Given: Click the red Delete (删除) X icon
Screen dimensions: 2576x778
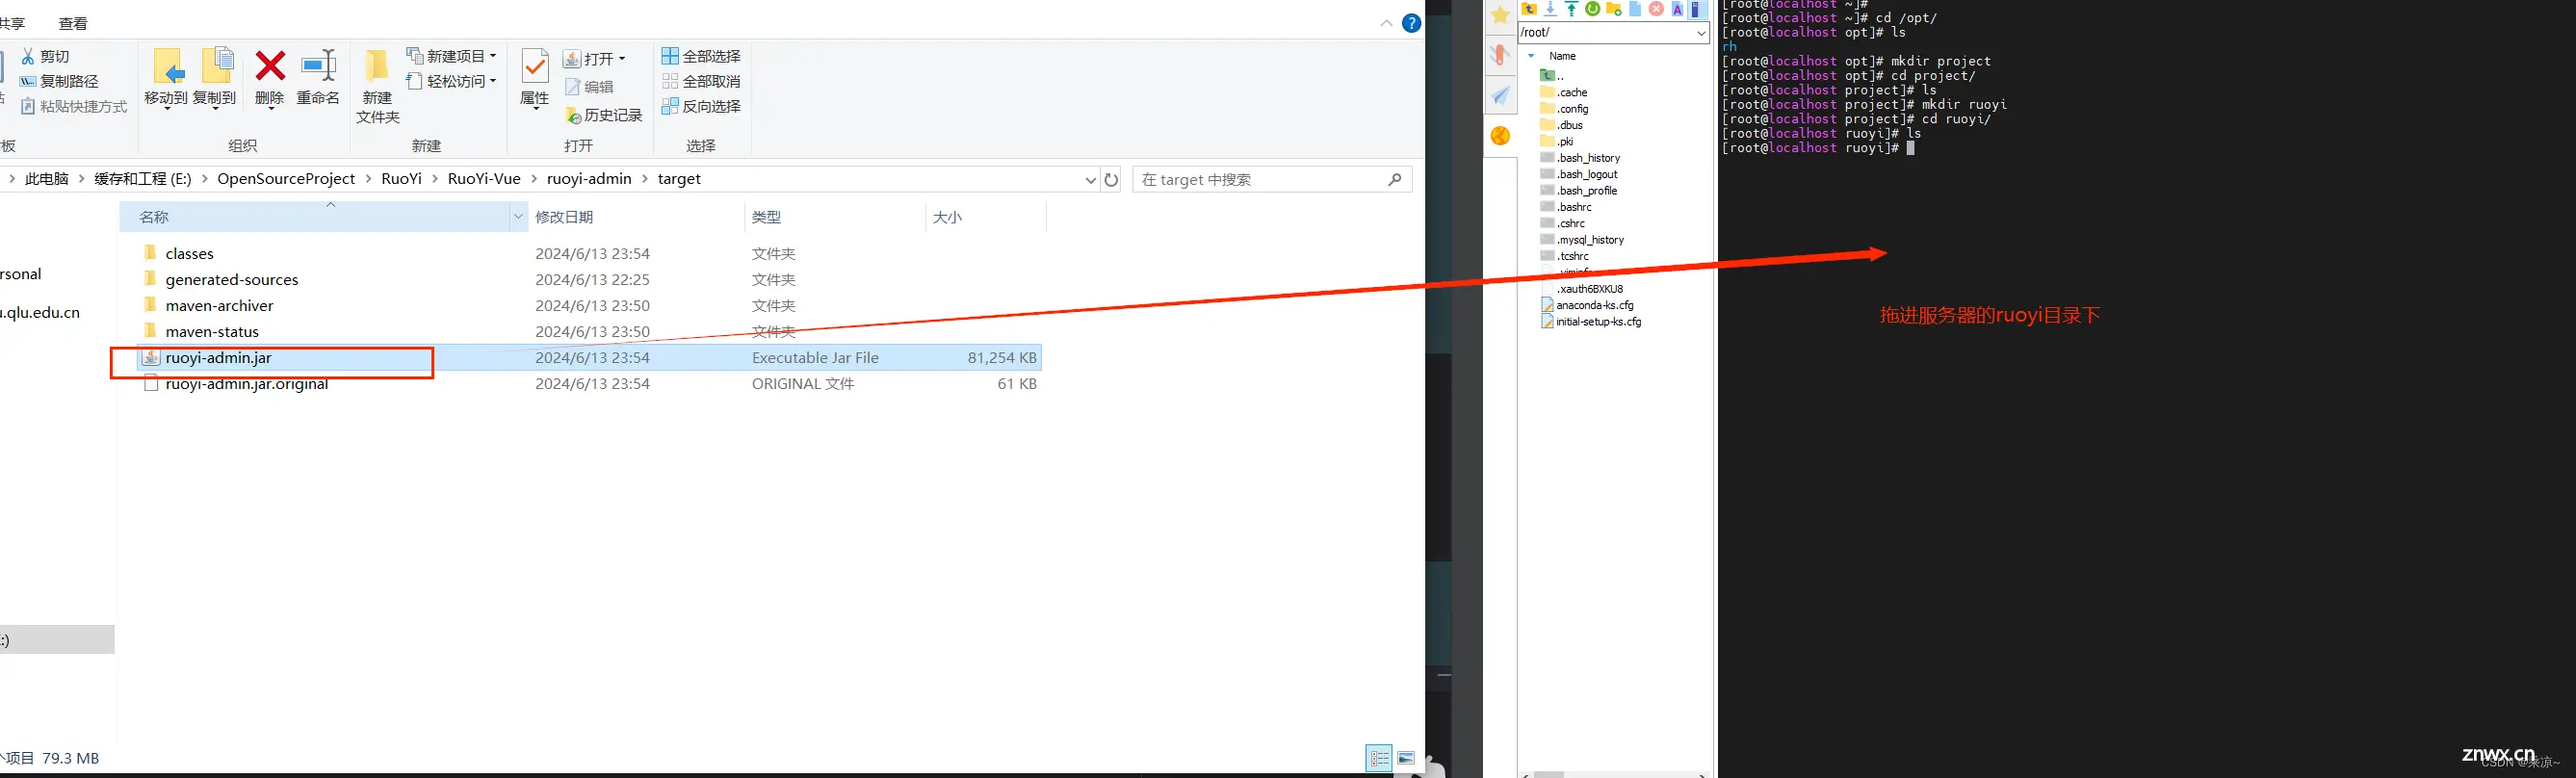Looking at the screenshot, I should (x=270, y=66).
